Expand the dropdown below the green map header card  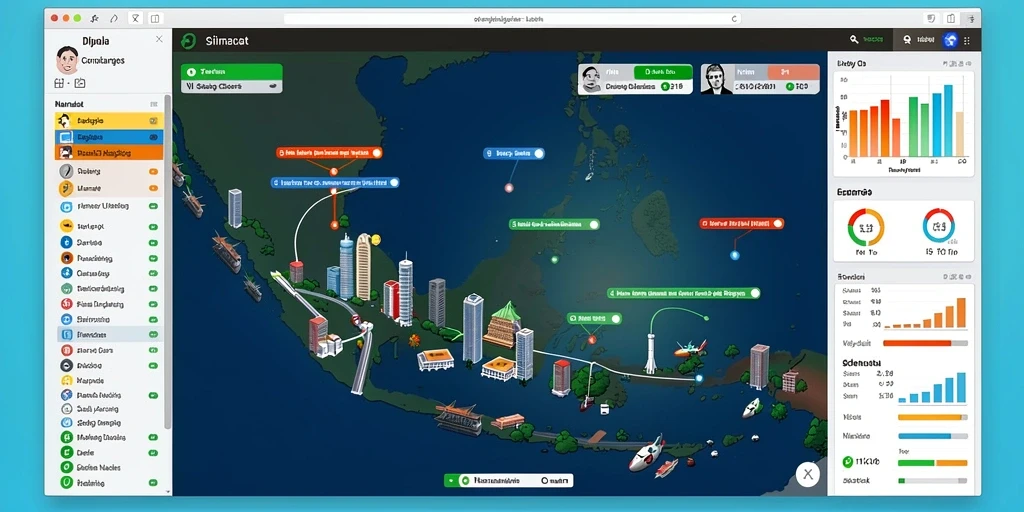pyautogui.click(x=232, y=86)
